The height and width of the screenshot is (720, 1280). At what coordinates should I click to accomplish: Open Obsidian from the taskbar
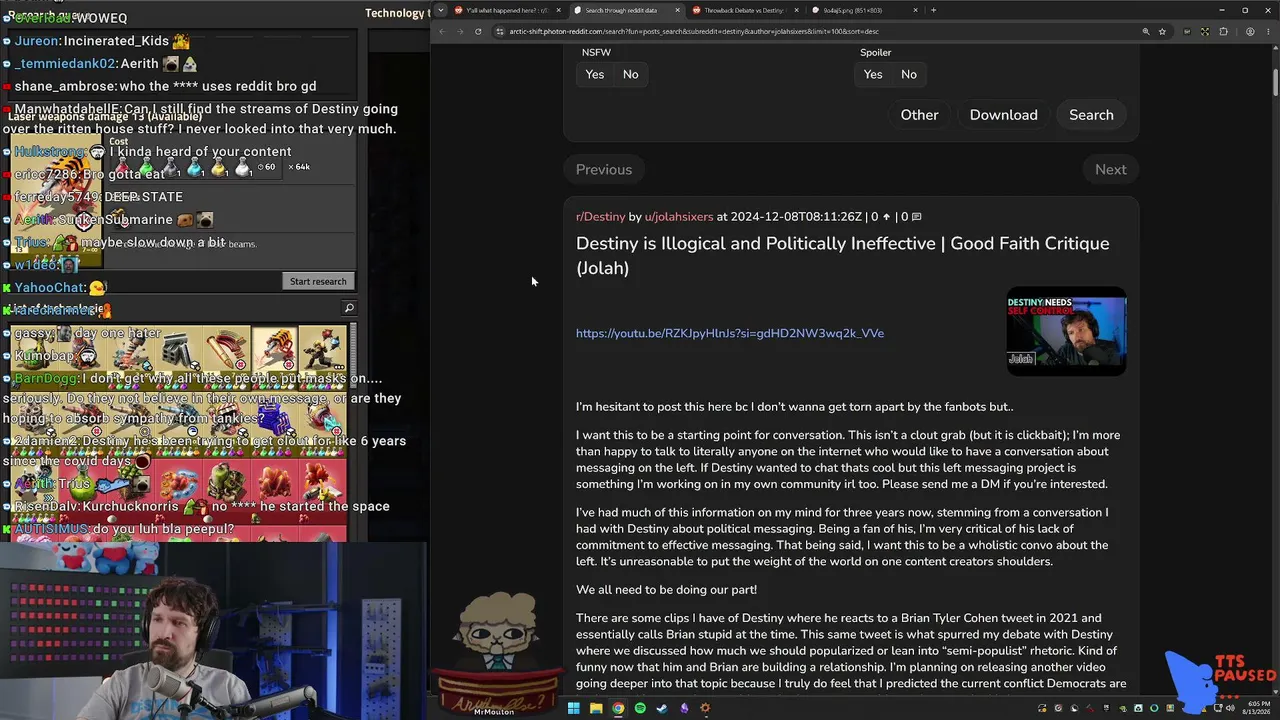tap(684, 708)
